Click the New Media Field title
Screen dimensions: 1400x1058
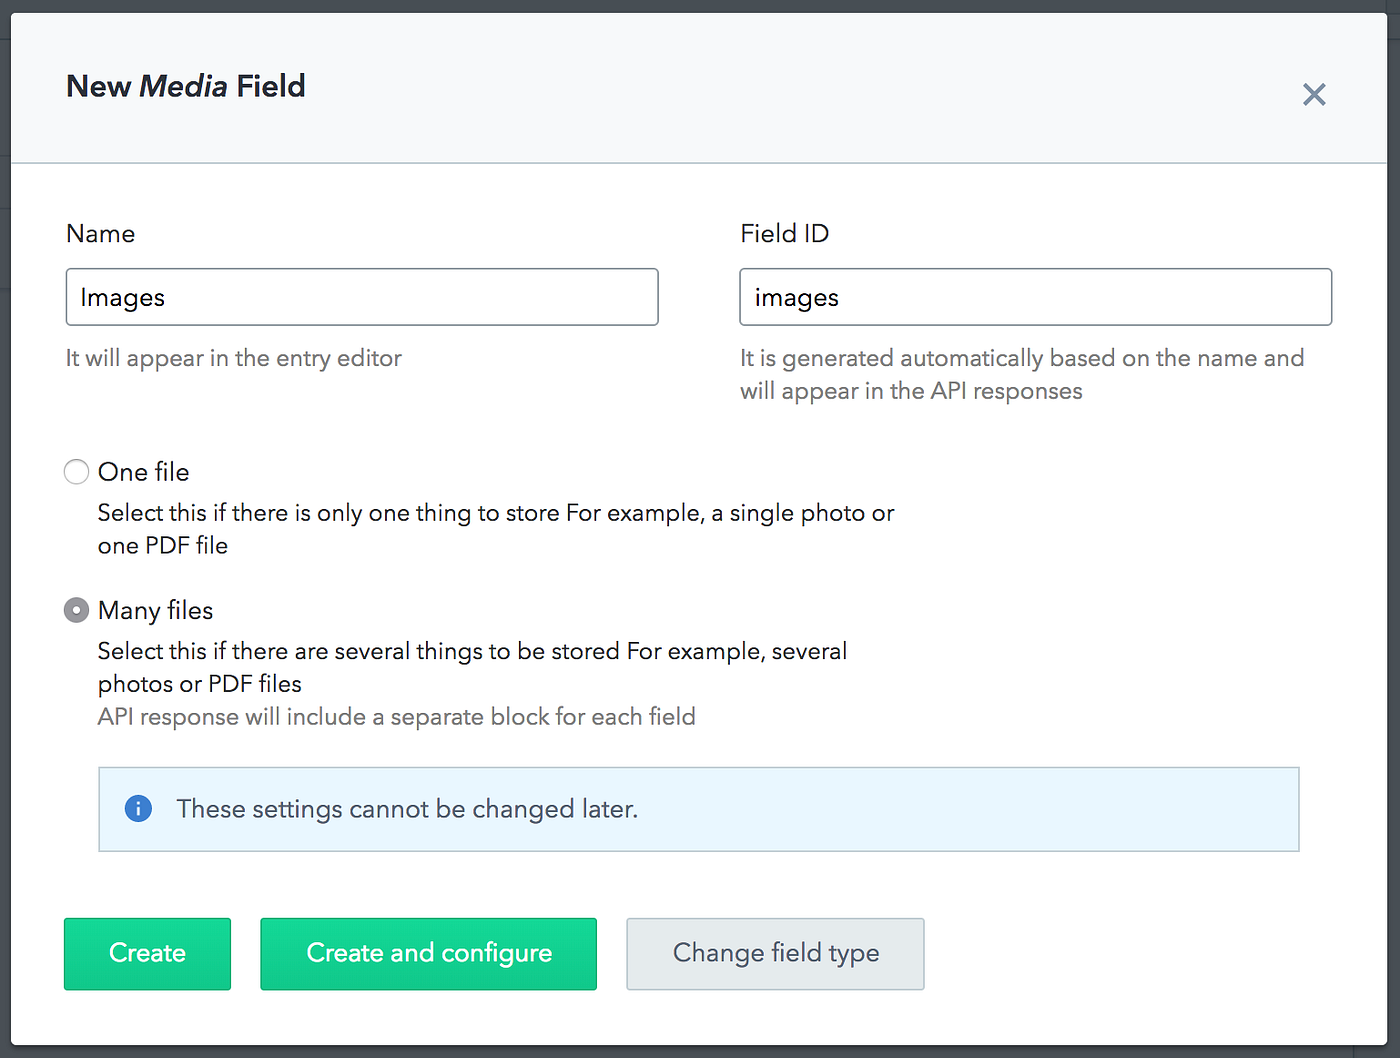coord(186,87)
